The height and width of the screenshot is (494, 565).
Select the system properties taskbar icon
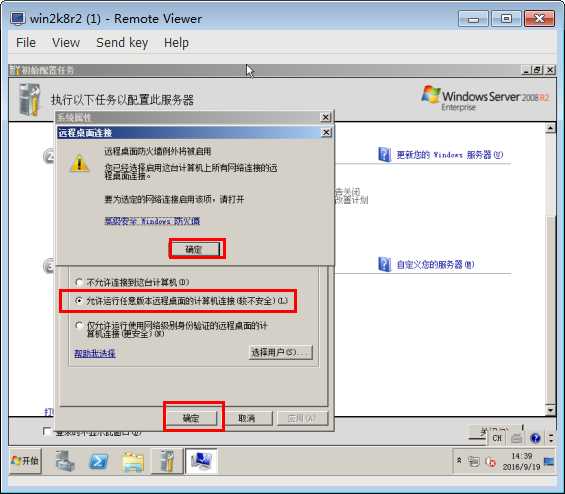201,461
